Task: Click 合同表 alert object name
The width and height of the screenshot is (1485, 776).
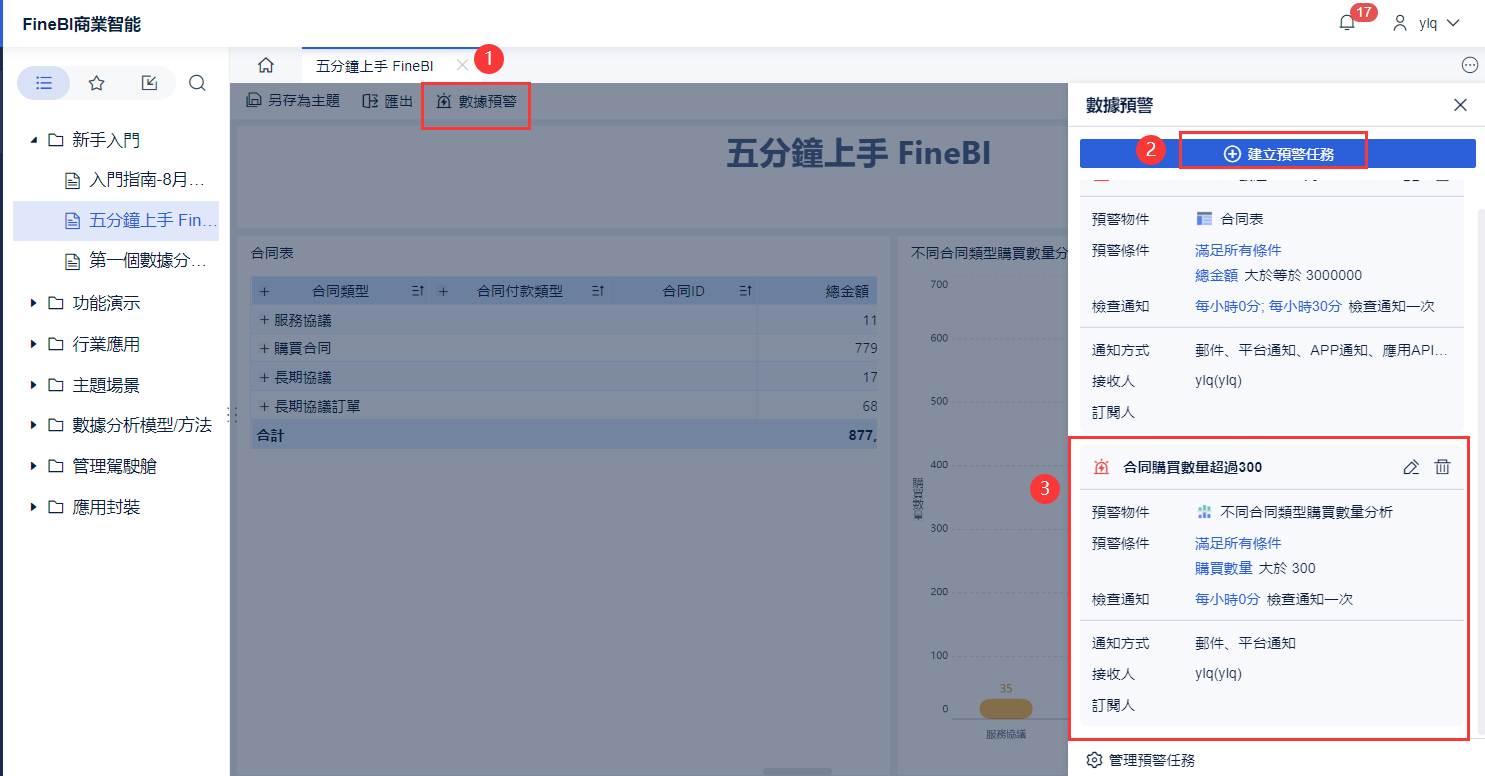Action: point(1242,219)
